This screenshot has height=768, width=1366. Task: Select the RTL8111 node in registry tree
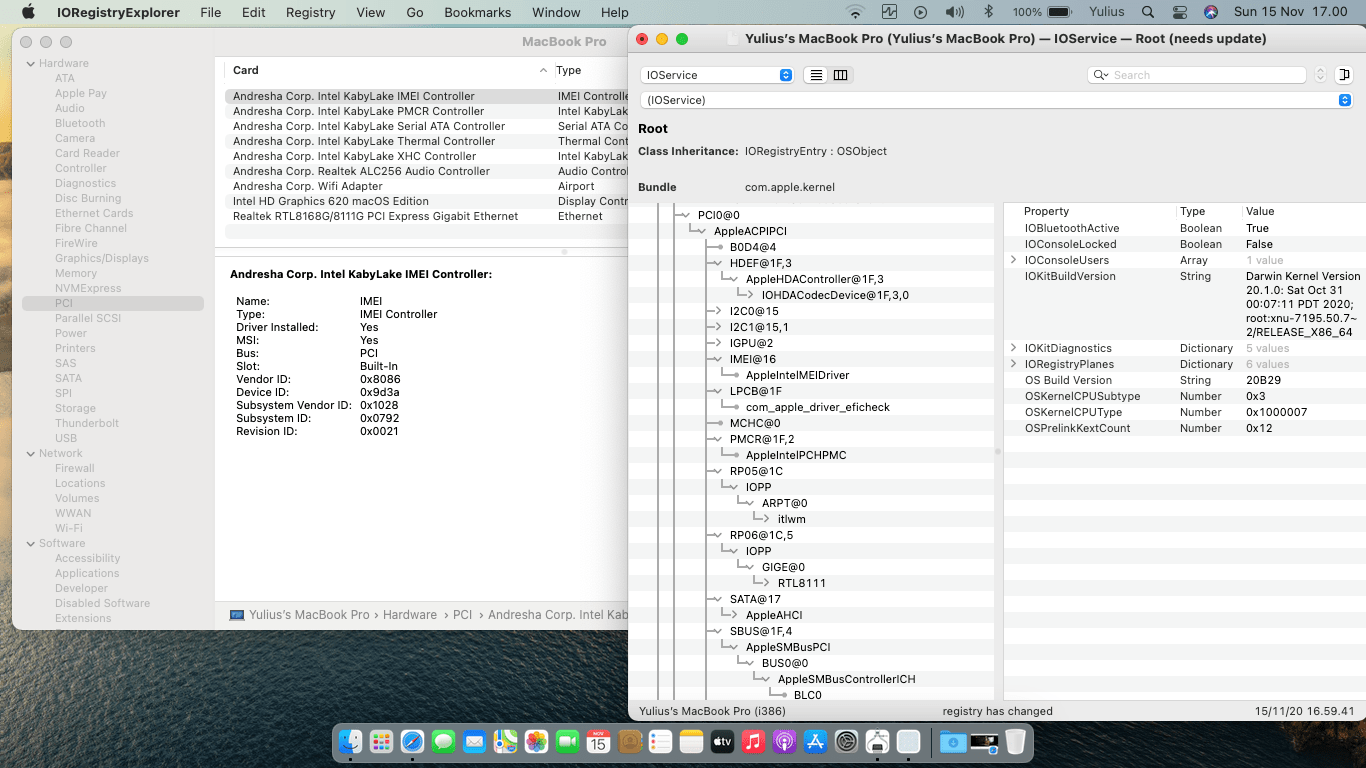(802, 583)
